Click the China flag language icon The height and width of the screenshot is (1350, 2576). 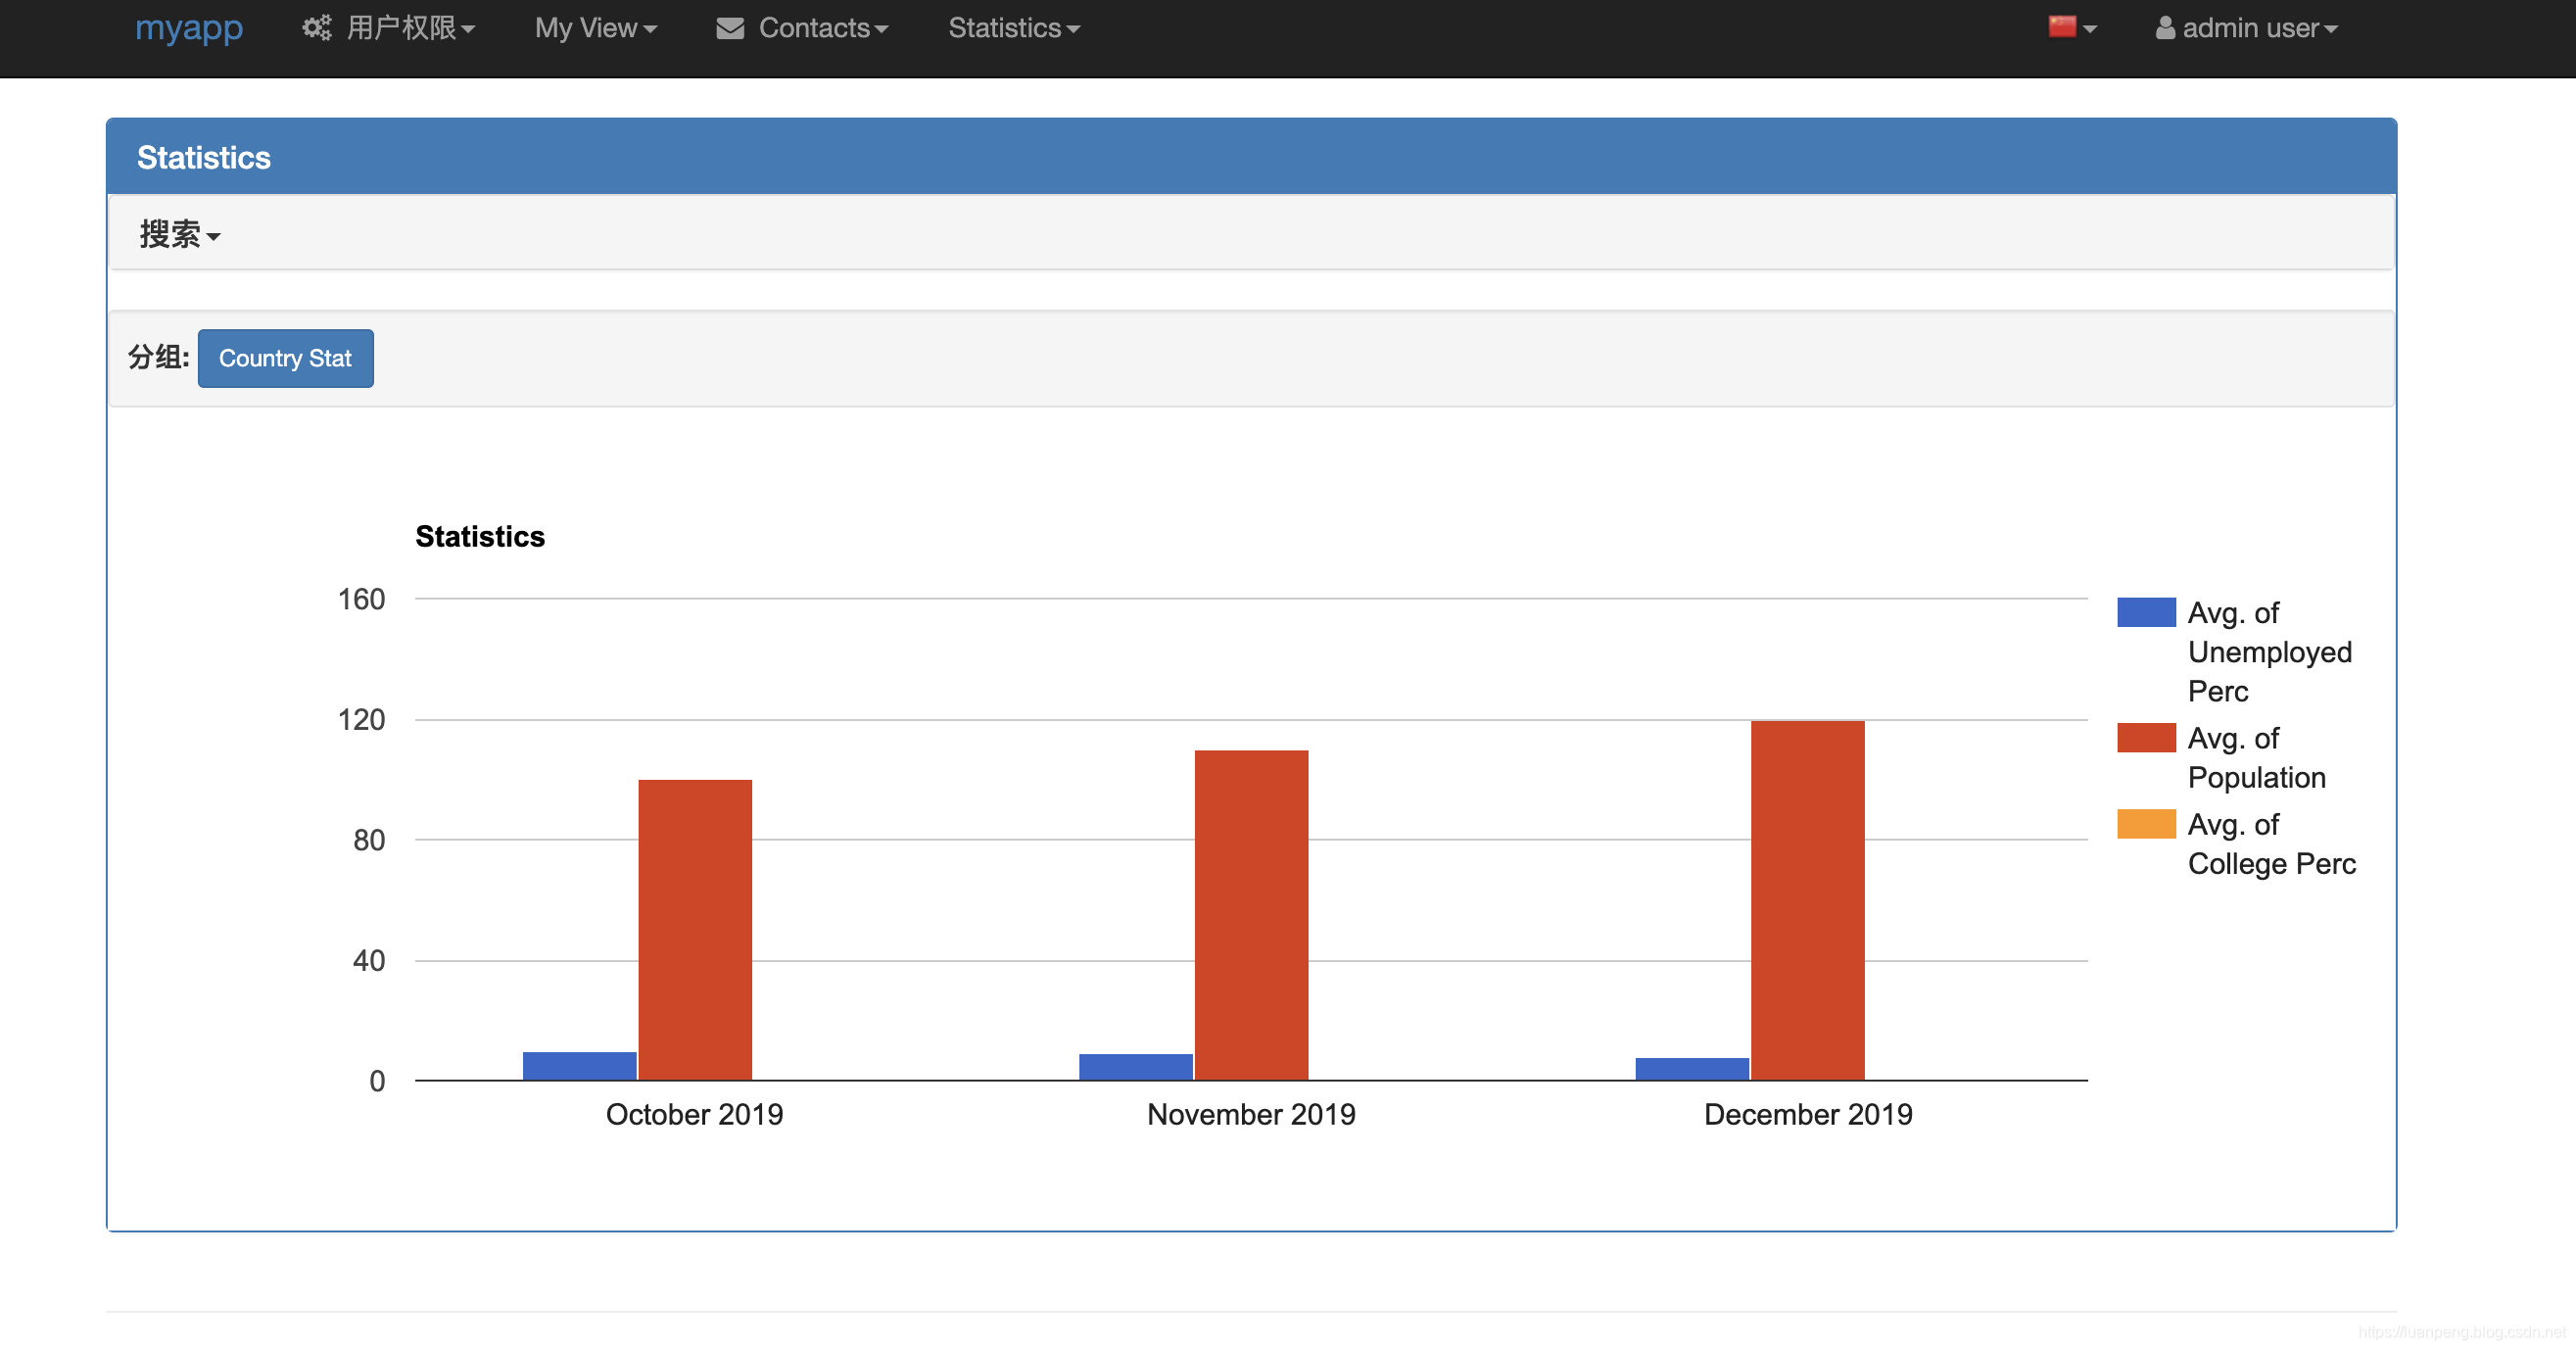2062,27
